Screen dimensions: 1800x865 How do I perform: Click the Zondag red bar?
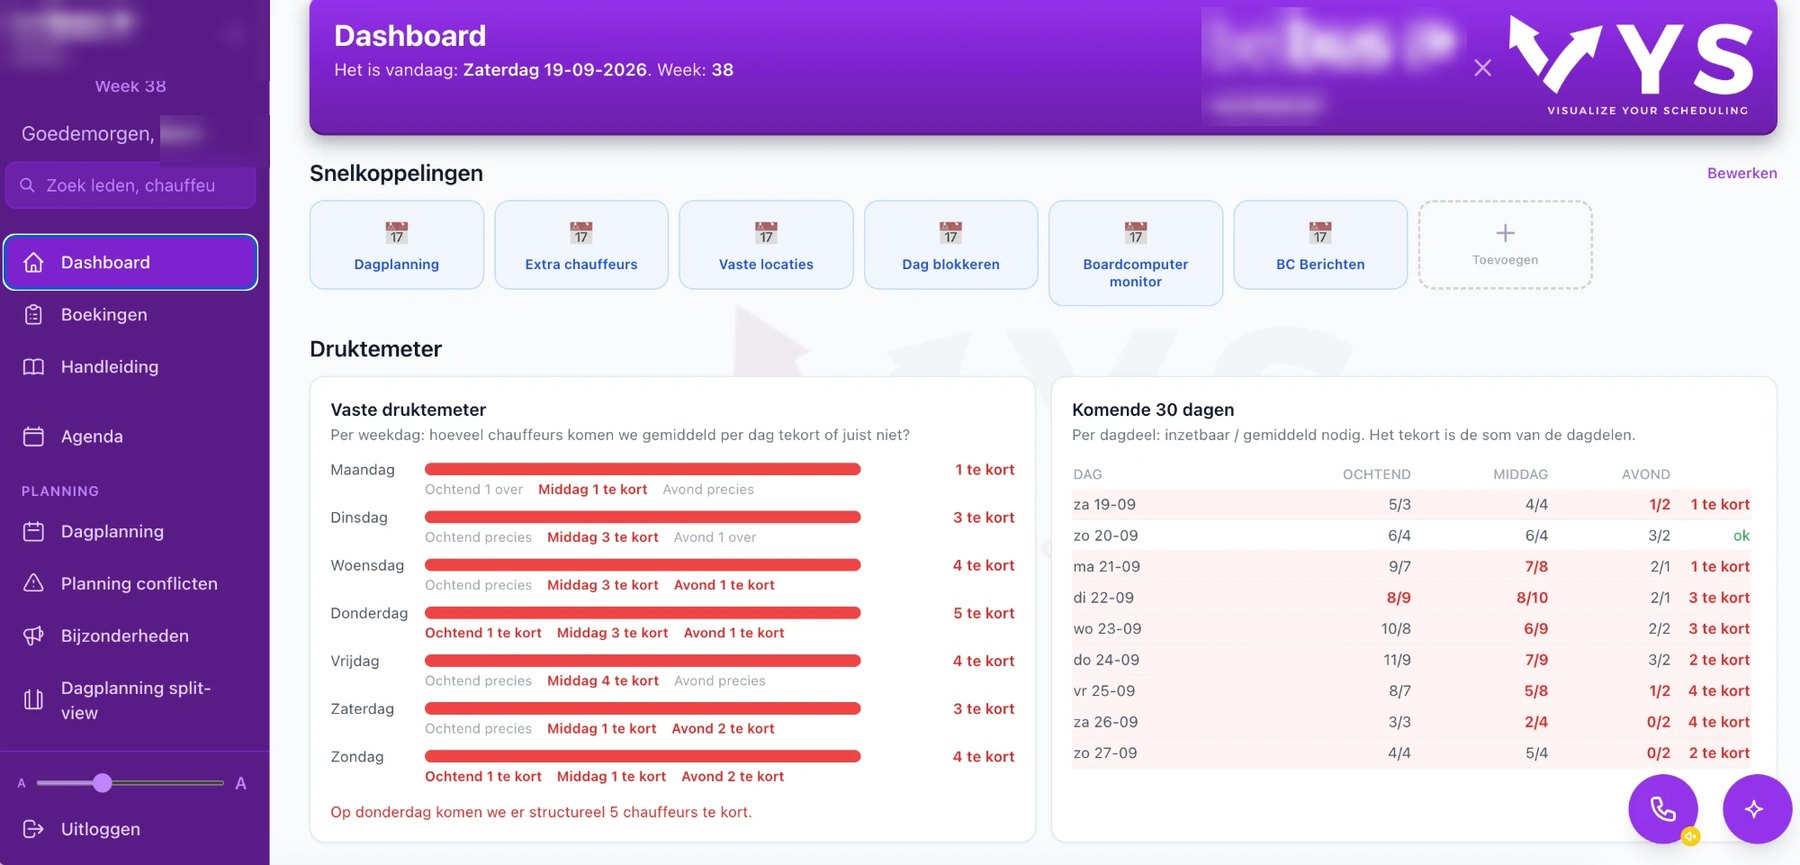point(643,756)
